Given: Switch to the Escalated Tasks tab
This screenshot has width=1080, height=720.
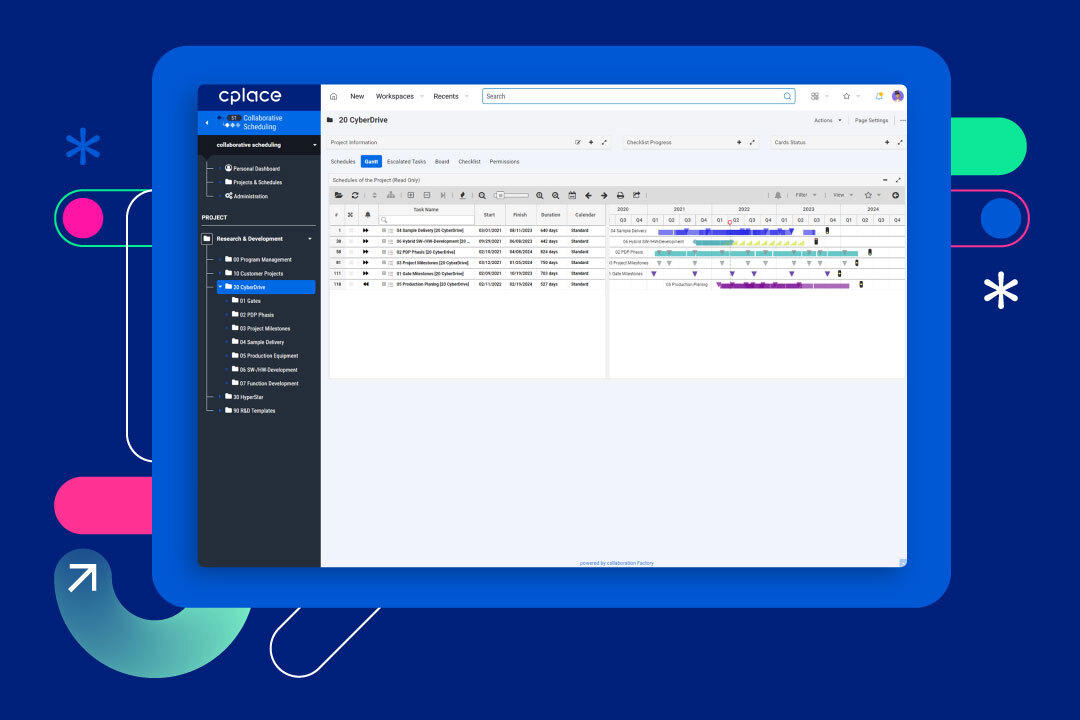Looking at the screenshot, I should pos(406,162).
